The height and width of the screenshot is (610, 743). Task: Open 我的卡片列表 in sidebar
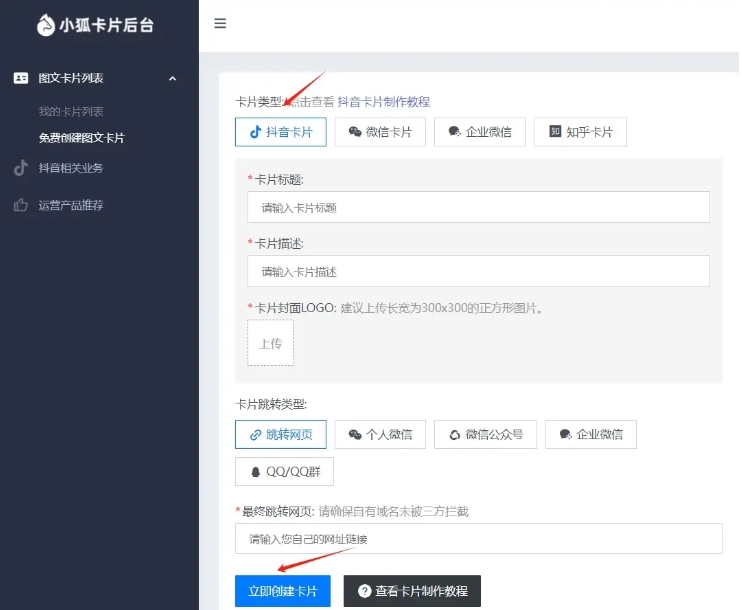[71, 111]
